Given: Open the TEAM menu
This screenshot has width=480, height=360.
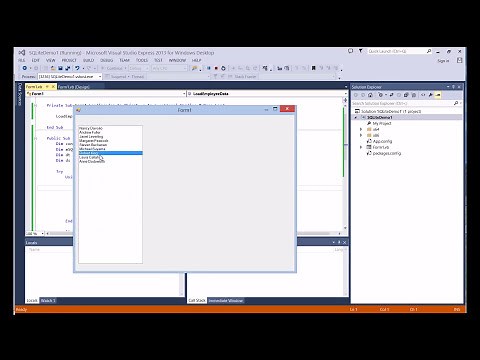Looking at the screenshot, I should (124, 60).
